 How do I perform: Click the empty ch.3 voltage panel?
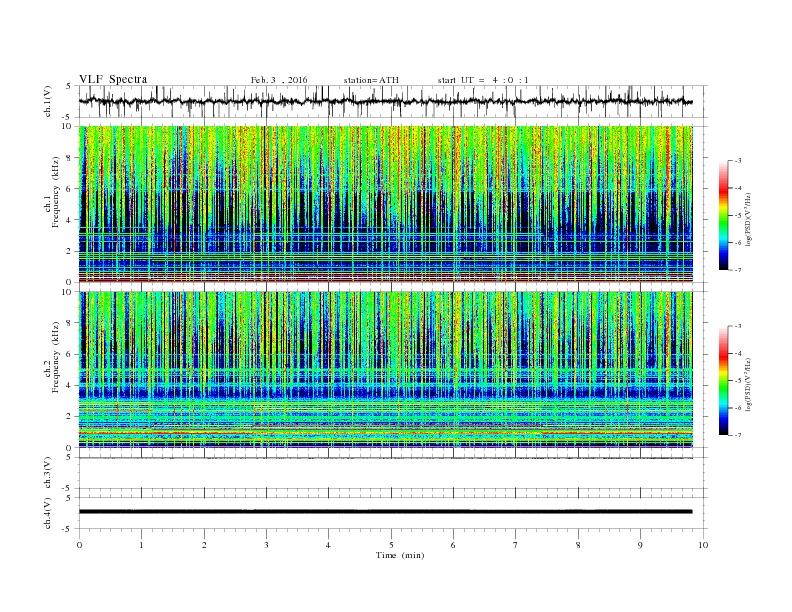392,473
